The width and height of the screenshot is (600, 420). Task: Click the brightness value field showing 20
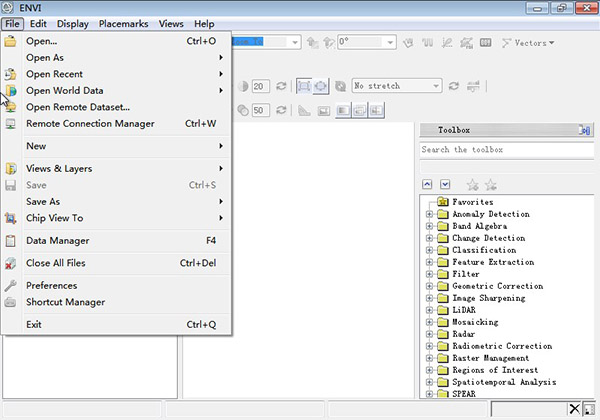[x=260, y=86]
